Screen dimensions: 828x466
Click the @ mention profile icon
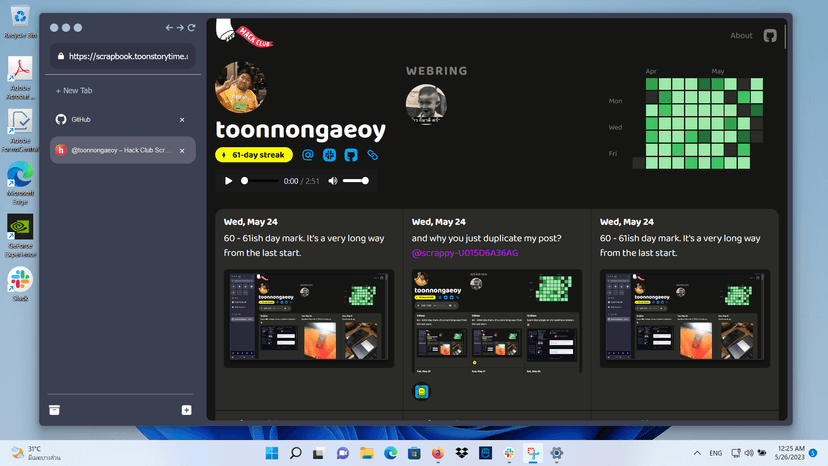[x=308, y=155]
